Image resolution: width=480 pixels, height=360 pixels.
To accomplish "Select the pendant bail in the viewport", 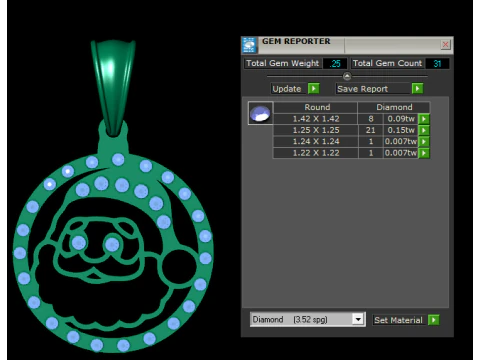I will tap(113, 87).
